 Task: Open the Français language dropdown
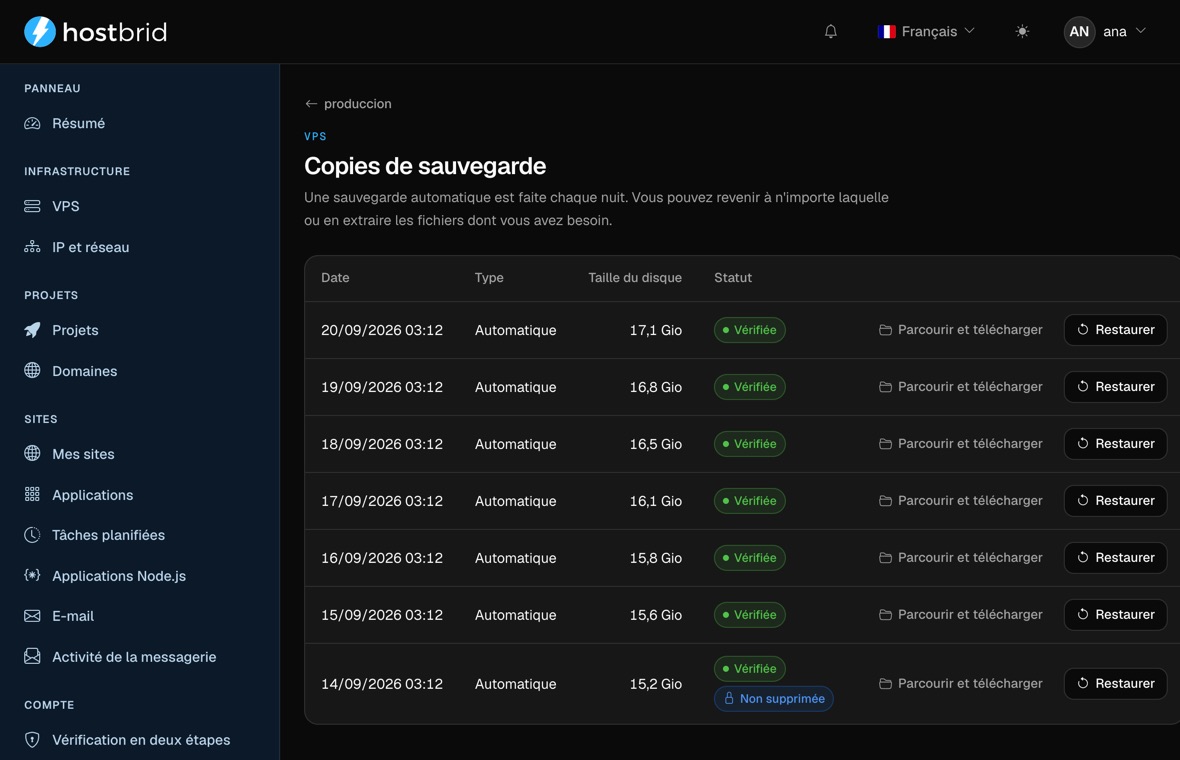pyautogui.click(x=926, y=32)
